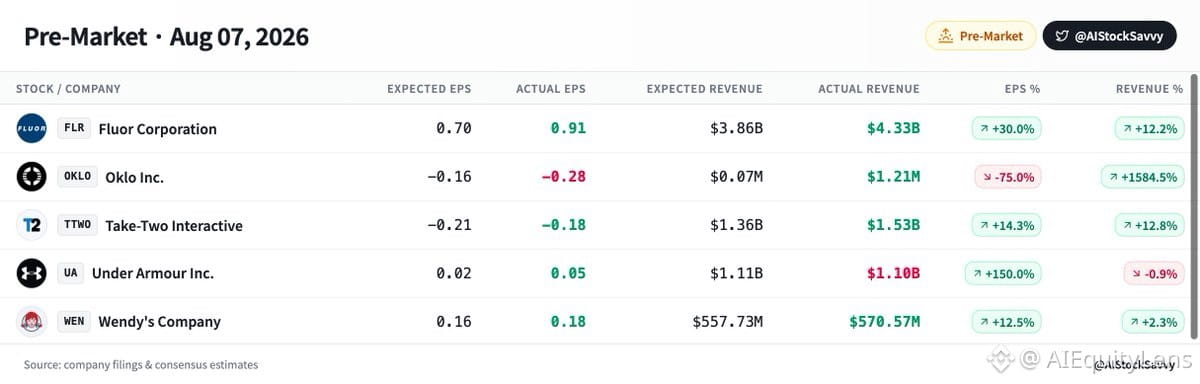
Task: Click the +14.3% EPS badge
Action: coord(1007,225)
